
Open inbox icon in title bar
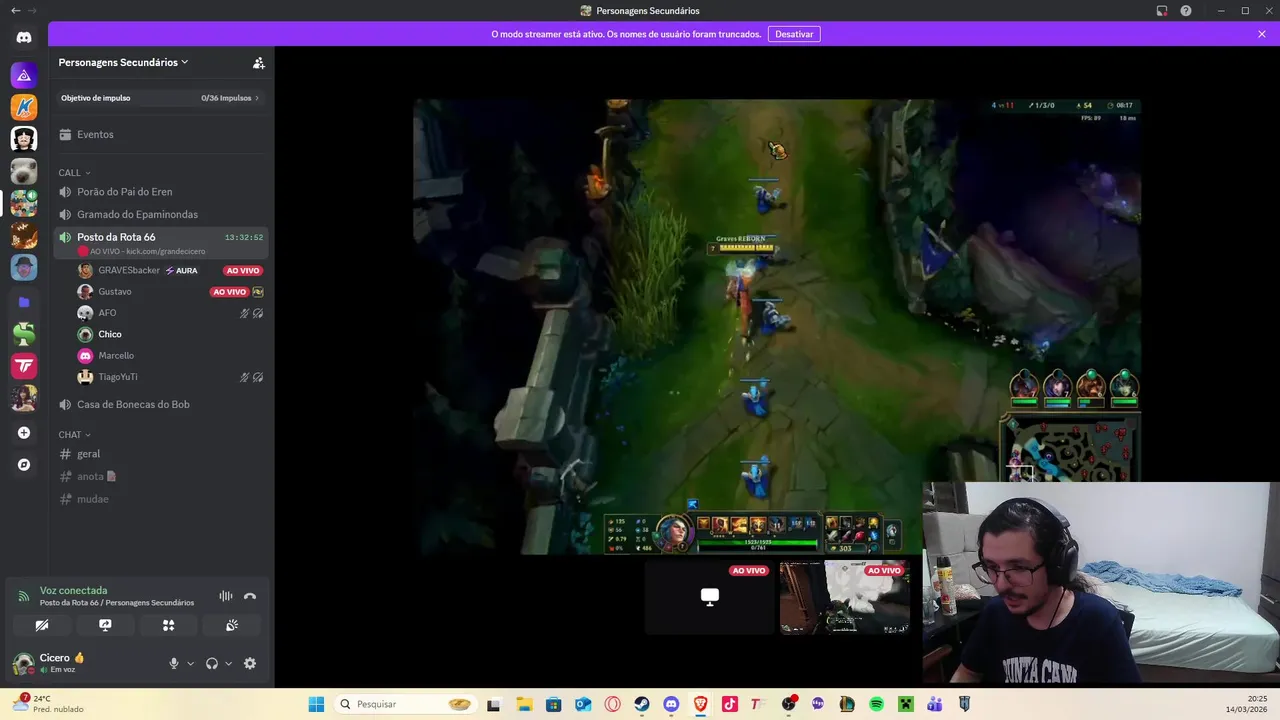pyautogui.click(x=1162, y=11)
